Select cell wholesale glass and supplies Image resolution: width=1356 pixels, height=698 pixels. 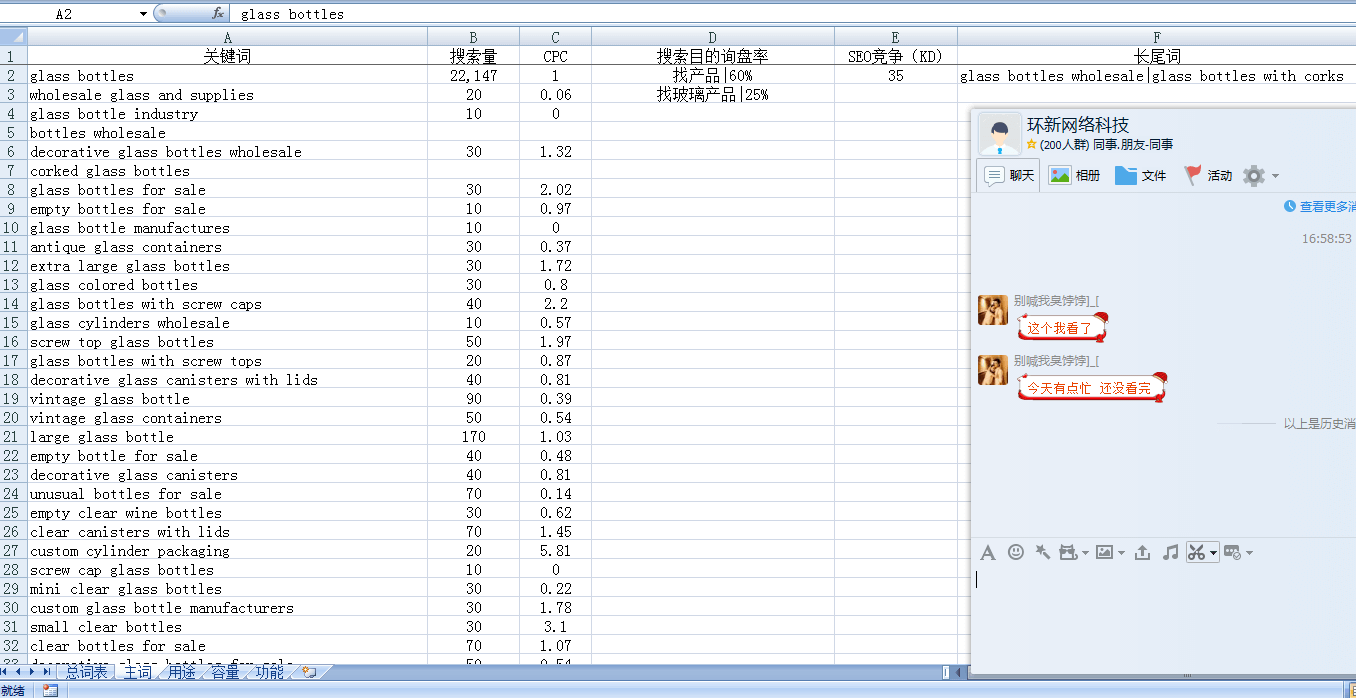(x=227, y=95)
